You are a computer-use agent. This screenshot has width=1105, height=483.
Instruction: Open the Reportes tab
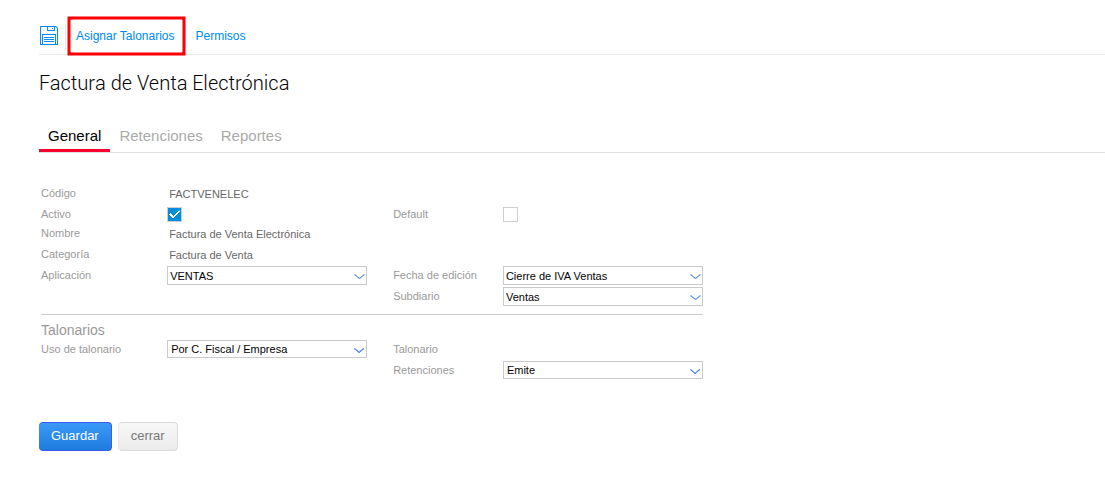point(251,136)
